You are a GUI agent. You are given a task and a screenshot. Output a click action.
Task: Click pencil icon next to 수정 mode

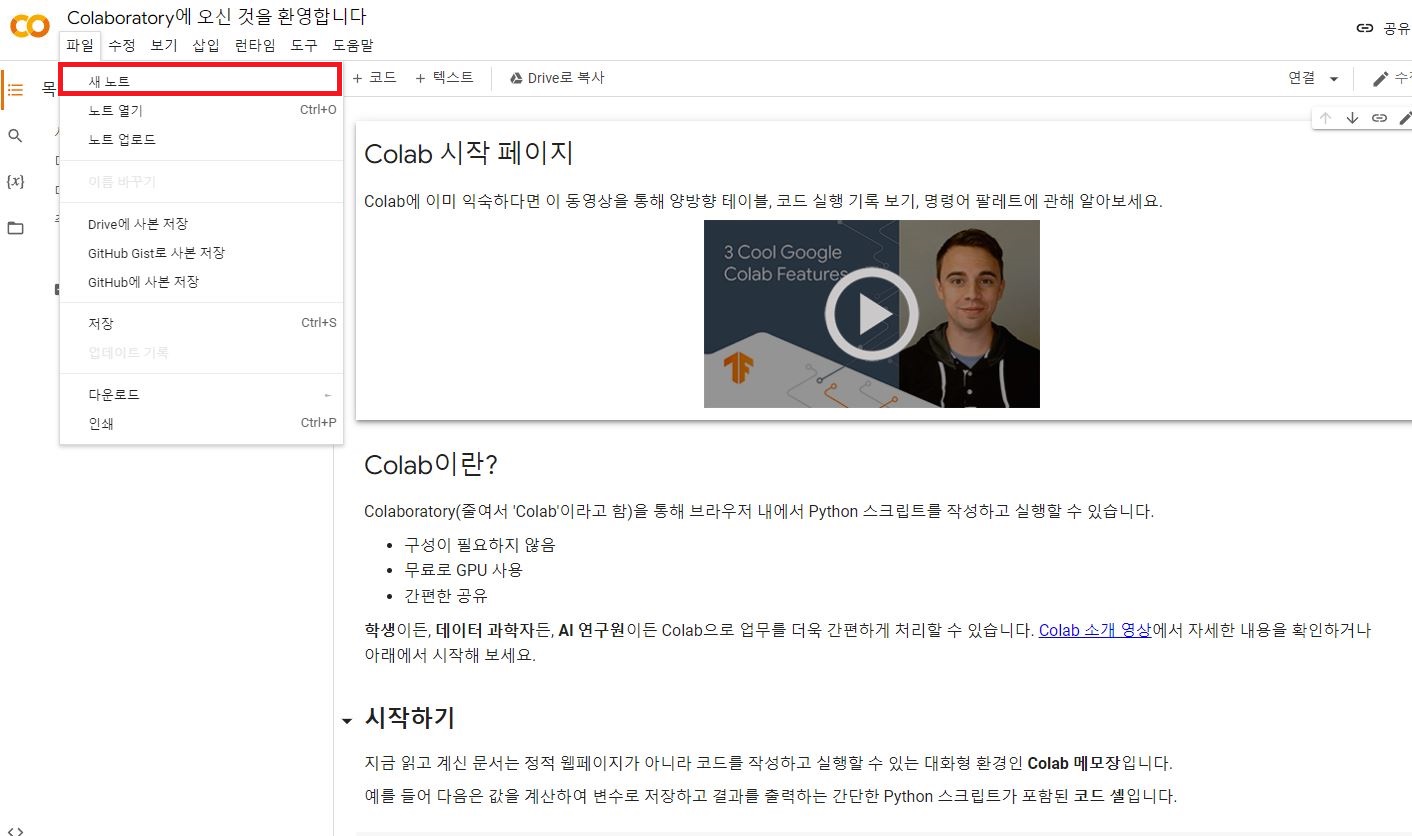point(1381,79)
